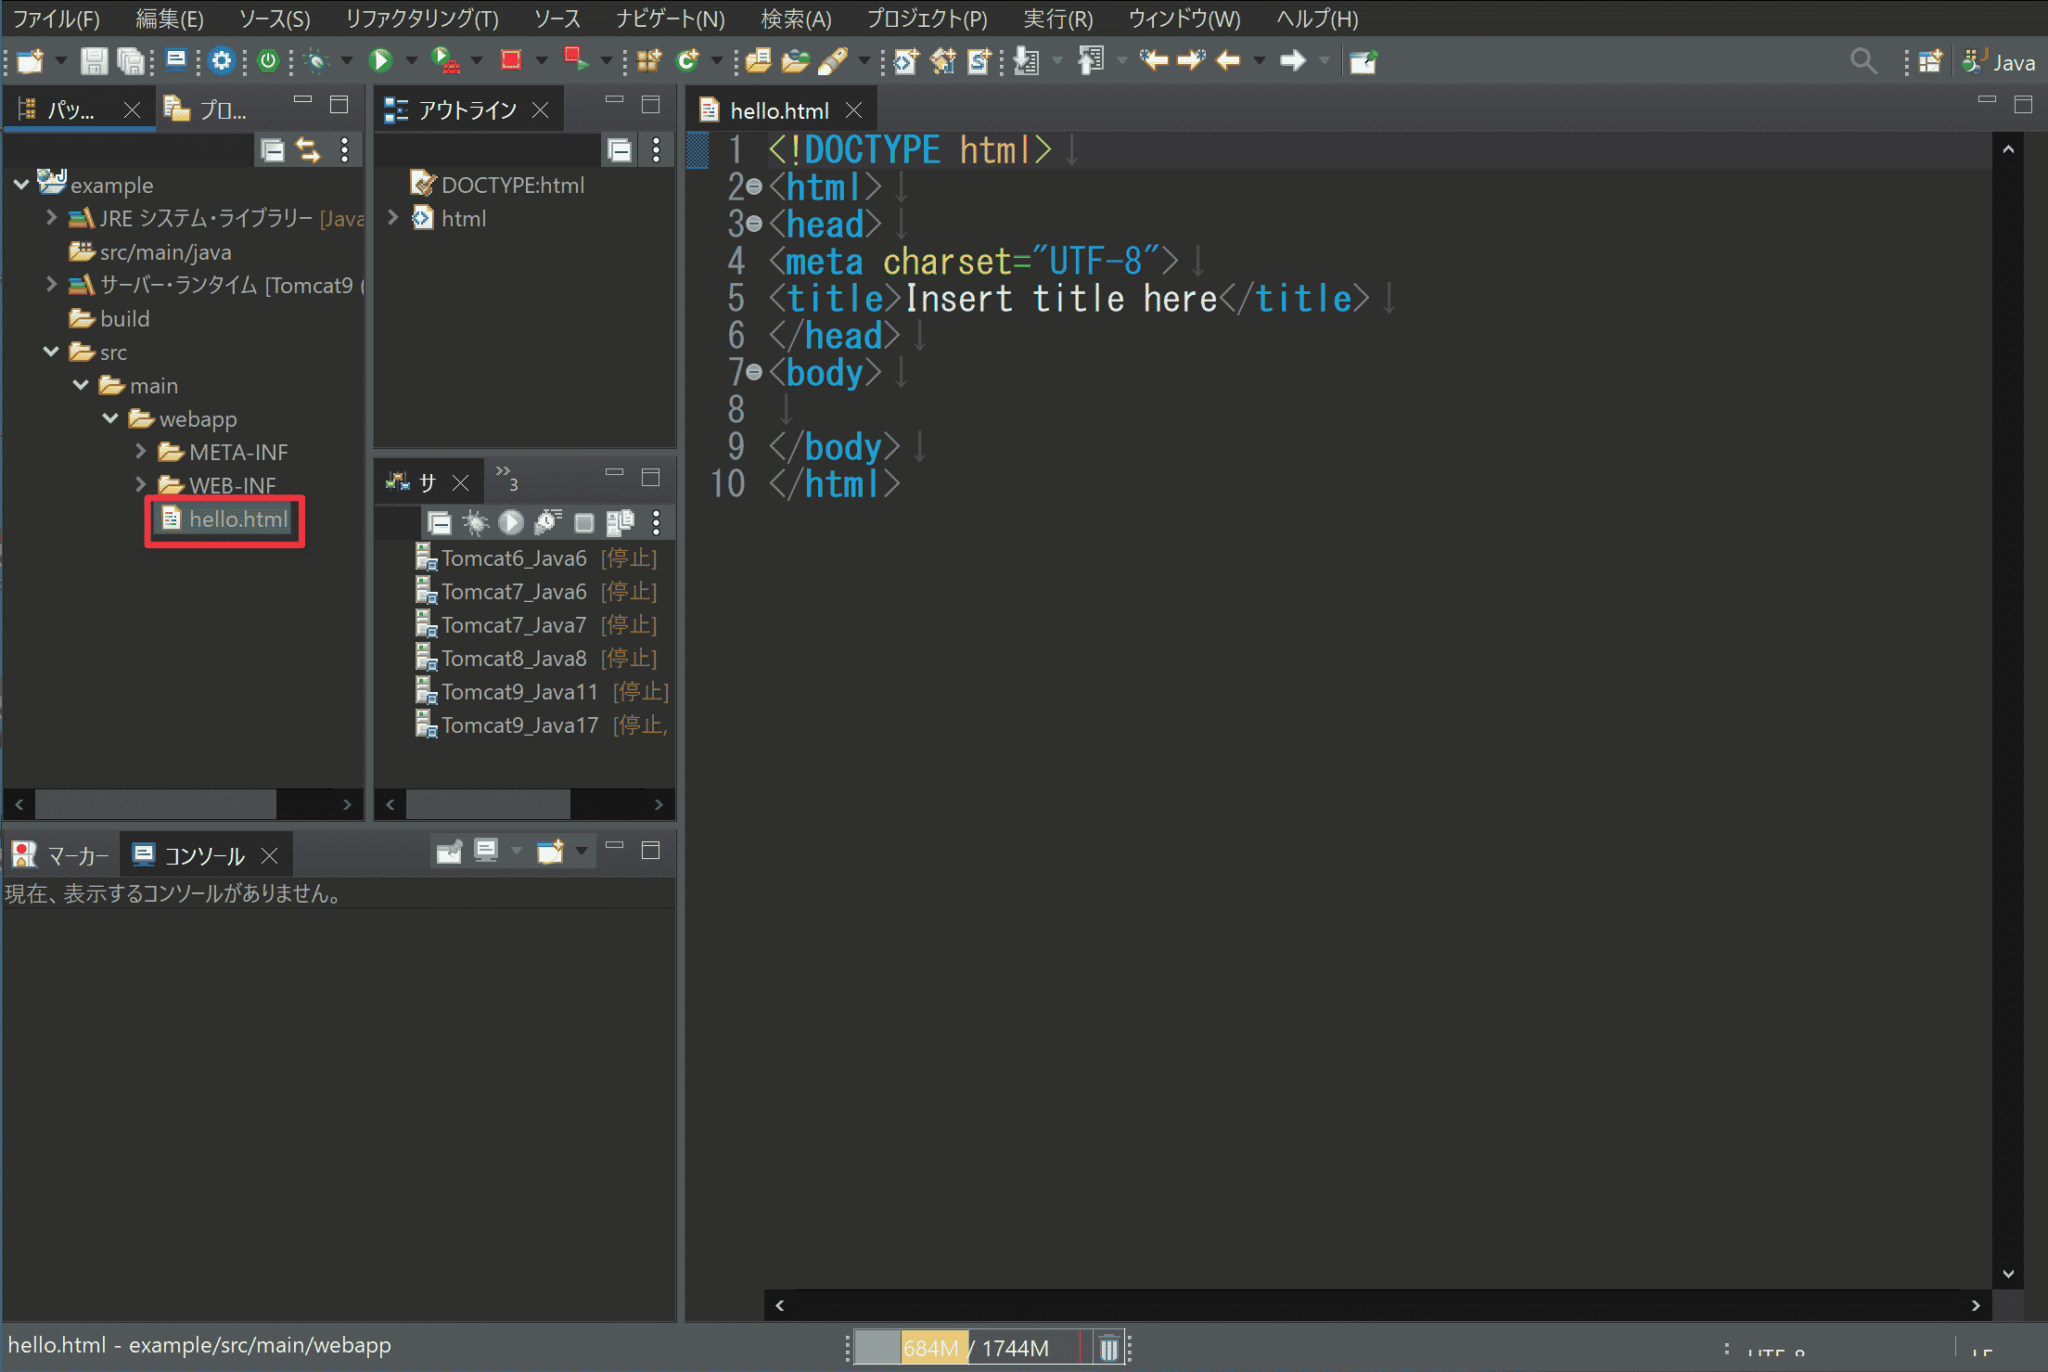Click the Debug bug icon in toolbar
This screenshot has width=2048, height=1372.
tap(316, 61)
